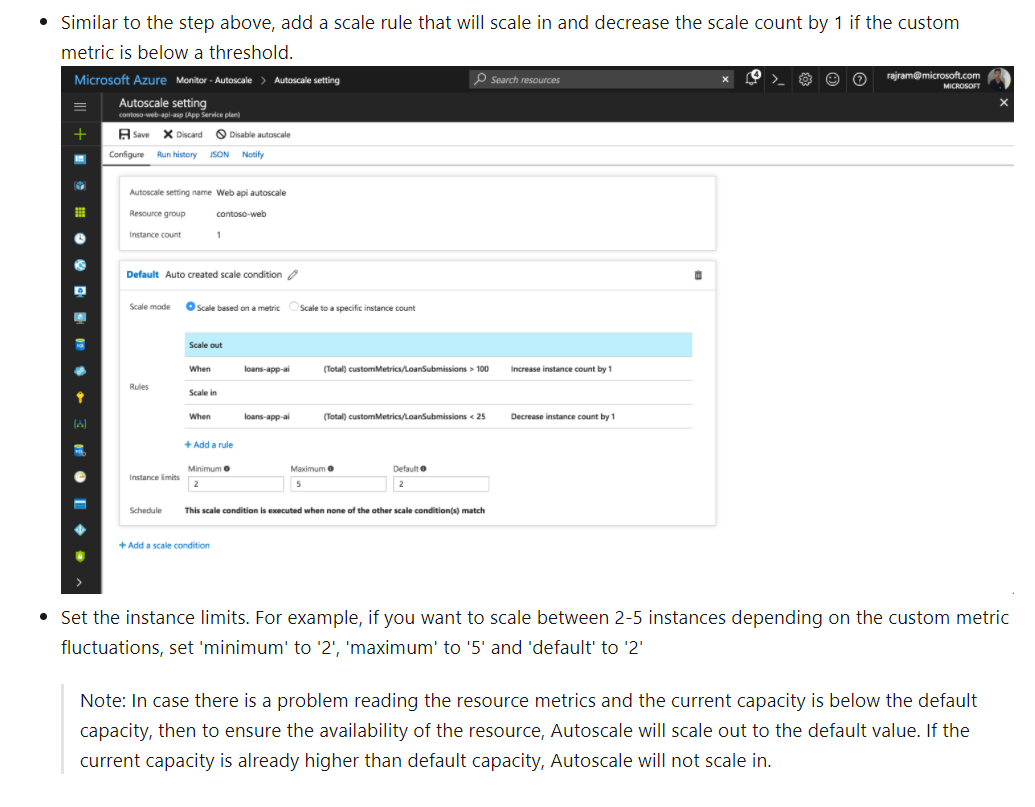The width and height of the screenshot is (1035, 807).
Task: Click Autoscale setting breadcrumb
Action: click(x=307, y=80)
